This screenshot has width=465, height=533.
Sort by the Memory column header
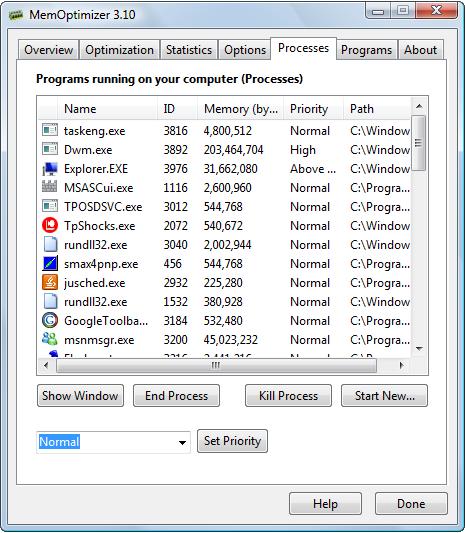click(x=240, y=109)
